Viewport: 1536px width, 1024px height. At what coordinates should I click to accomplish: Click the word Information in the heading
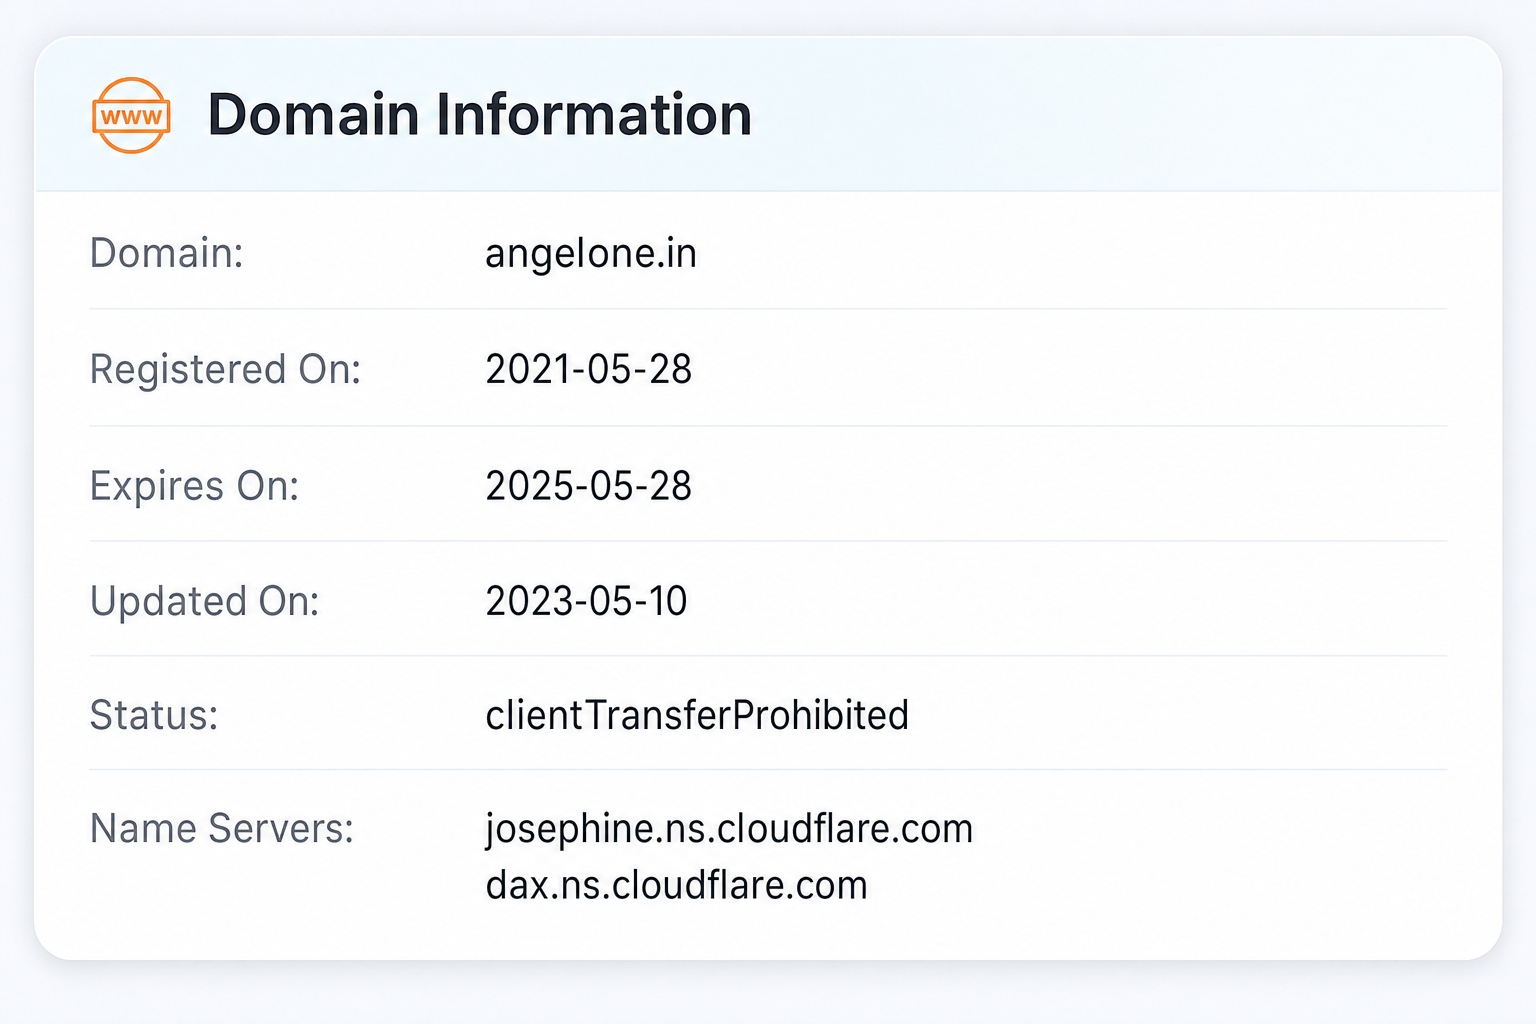tap(594, 114)
